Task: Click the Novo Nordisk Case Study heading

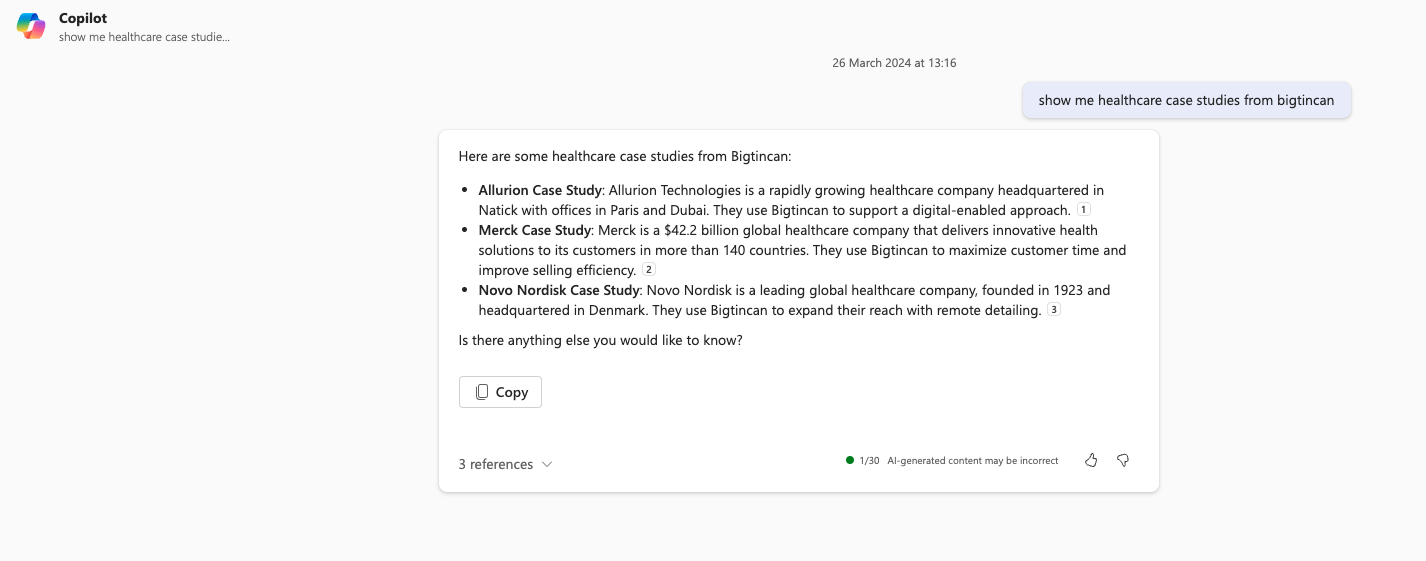Action: [559, 290]
